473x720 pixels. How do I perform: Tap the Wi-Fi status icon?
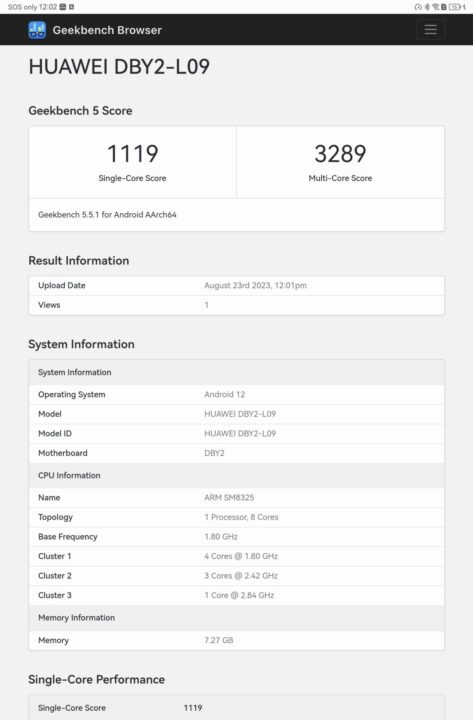pos(435,7)
